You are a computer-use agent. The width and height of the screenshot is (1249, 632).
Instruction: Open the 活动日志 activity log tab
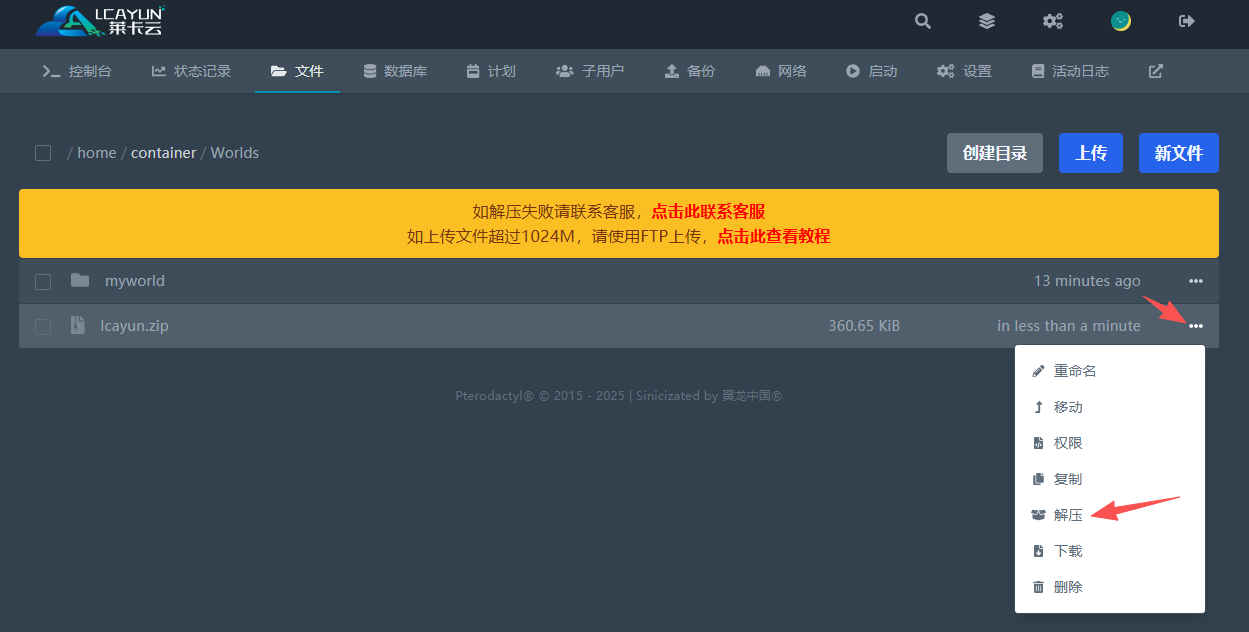pyautogui.click(x=1070, y=71)
